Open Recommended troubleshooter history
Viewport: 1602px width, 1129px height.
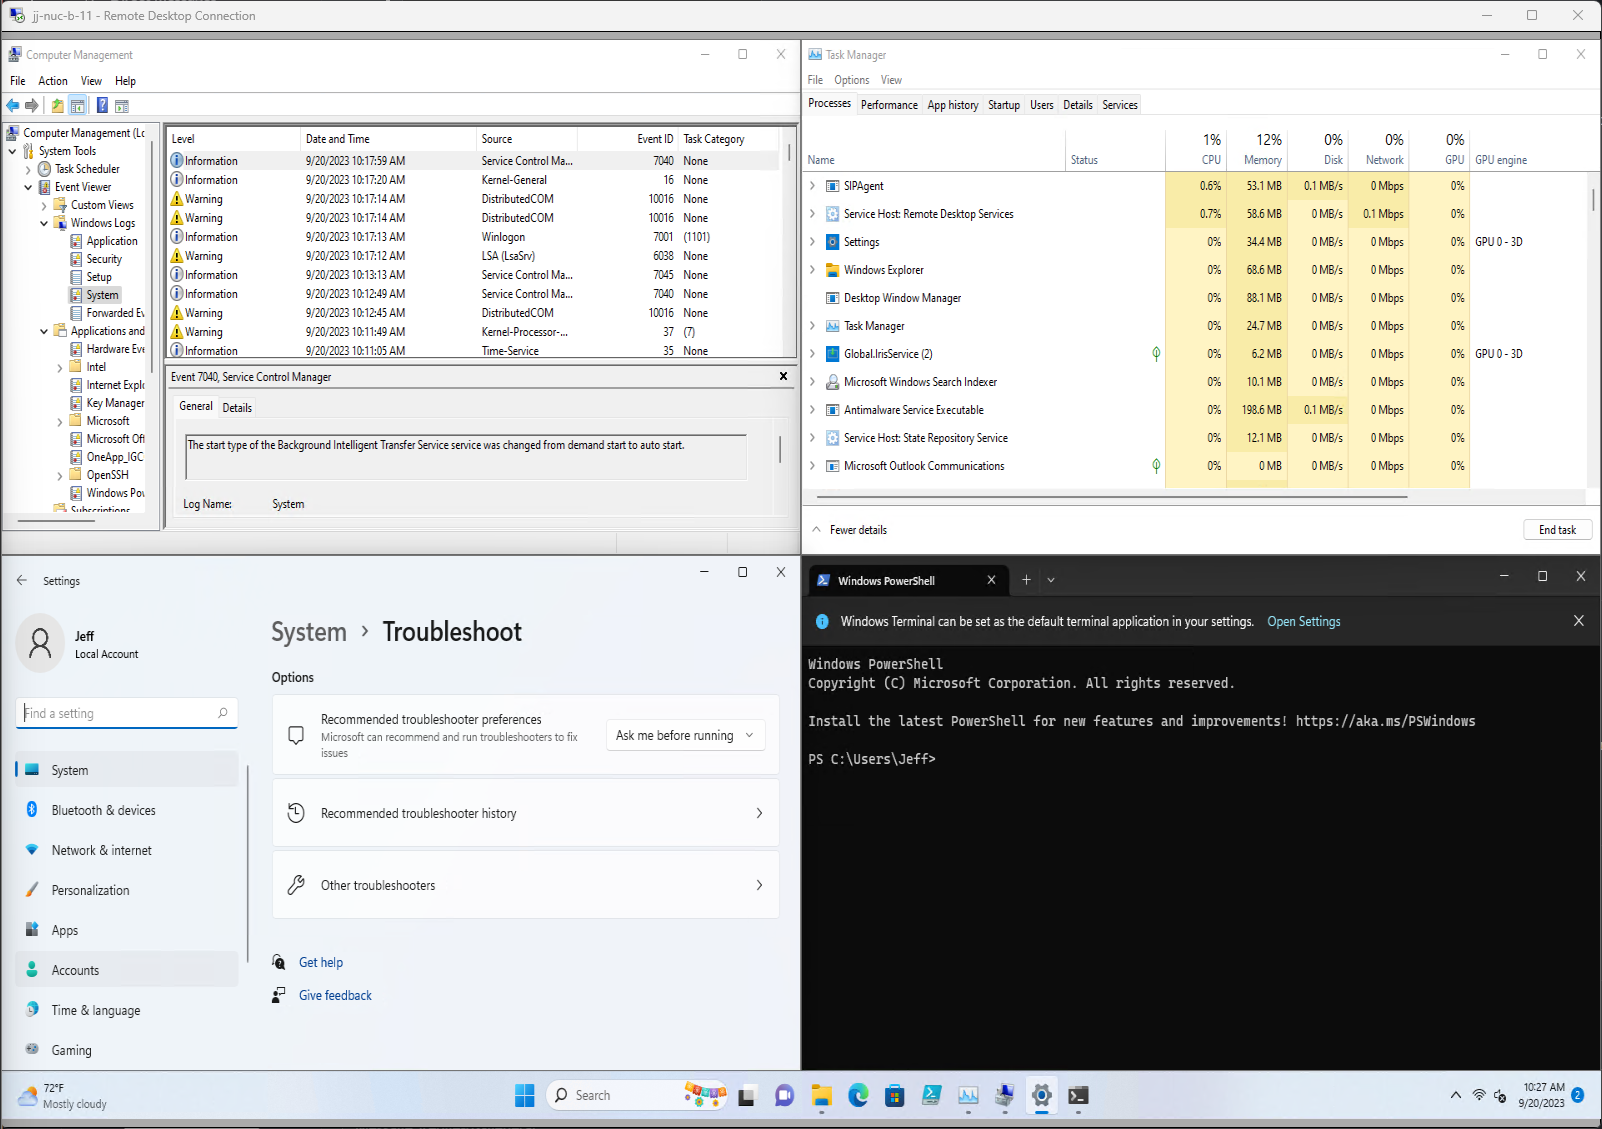pyautogui.click(x=526, y=813)
